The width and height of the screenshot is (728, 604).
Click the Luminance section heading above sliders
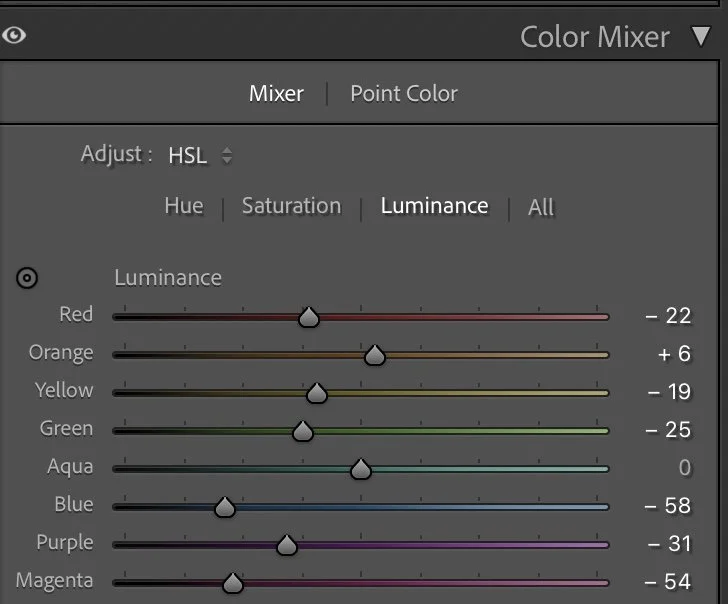point(168,278)
